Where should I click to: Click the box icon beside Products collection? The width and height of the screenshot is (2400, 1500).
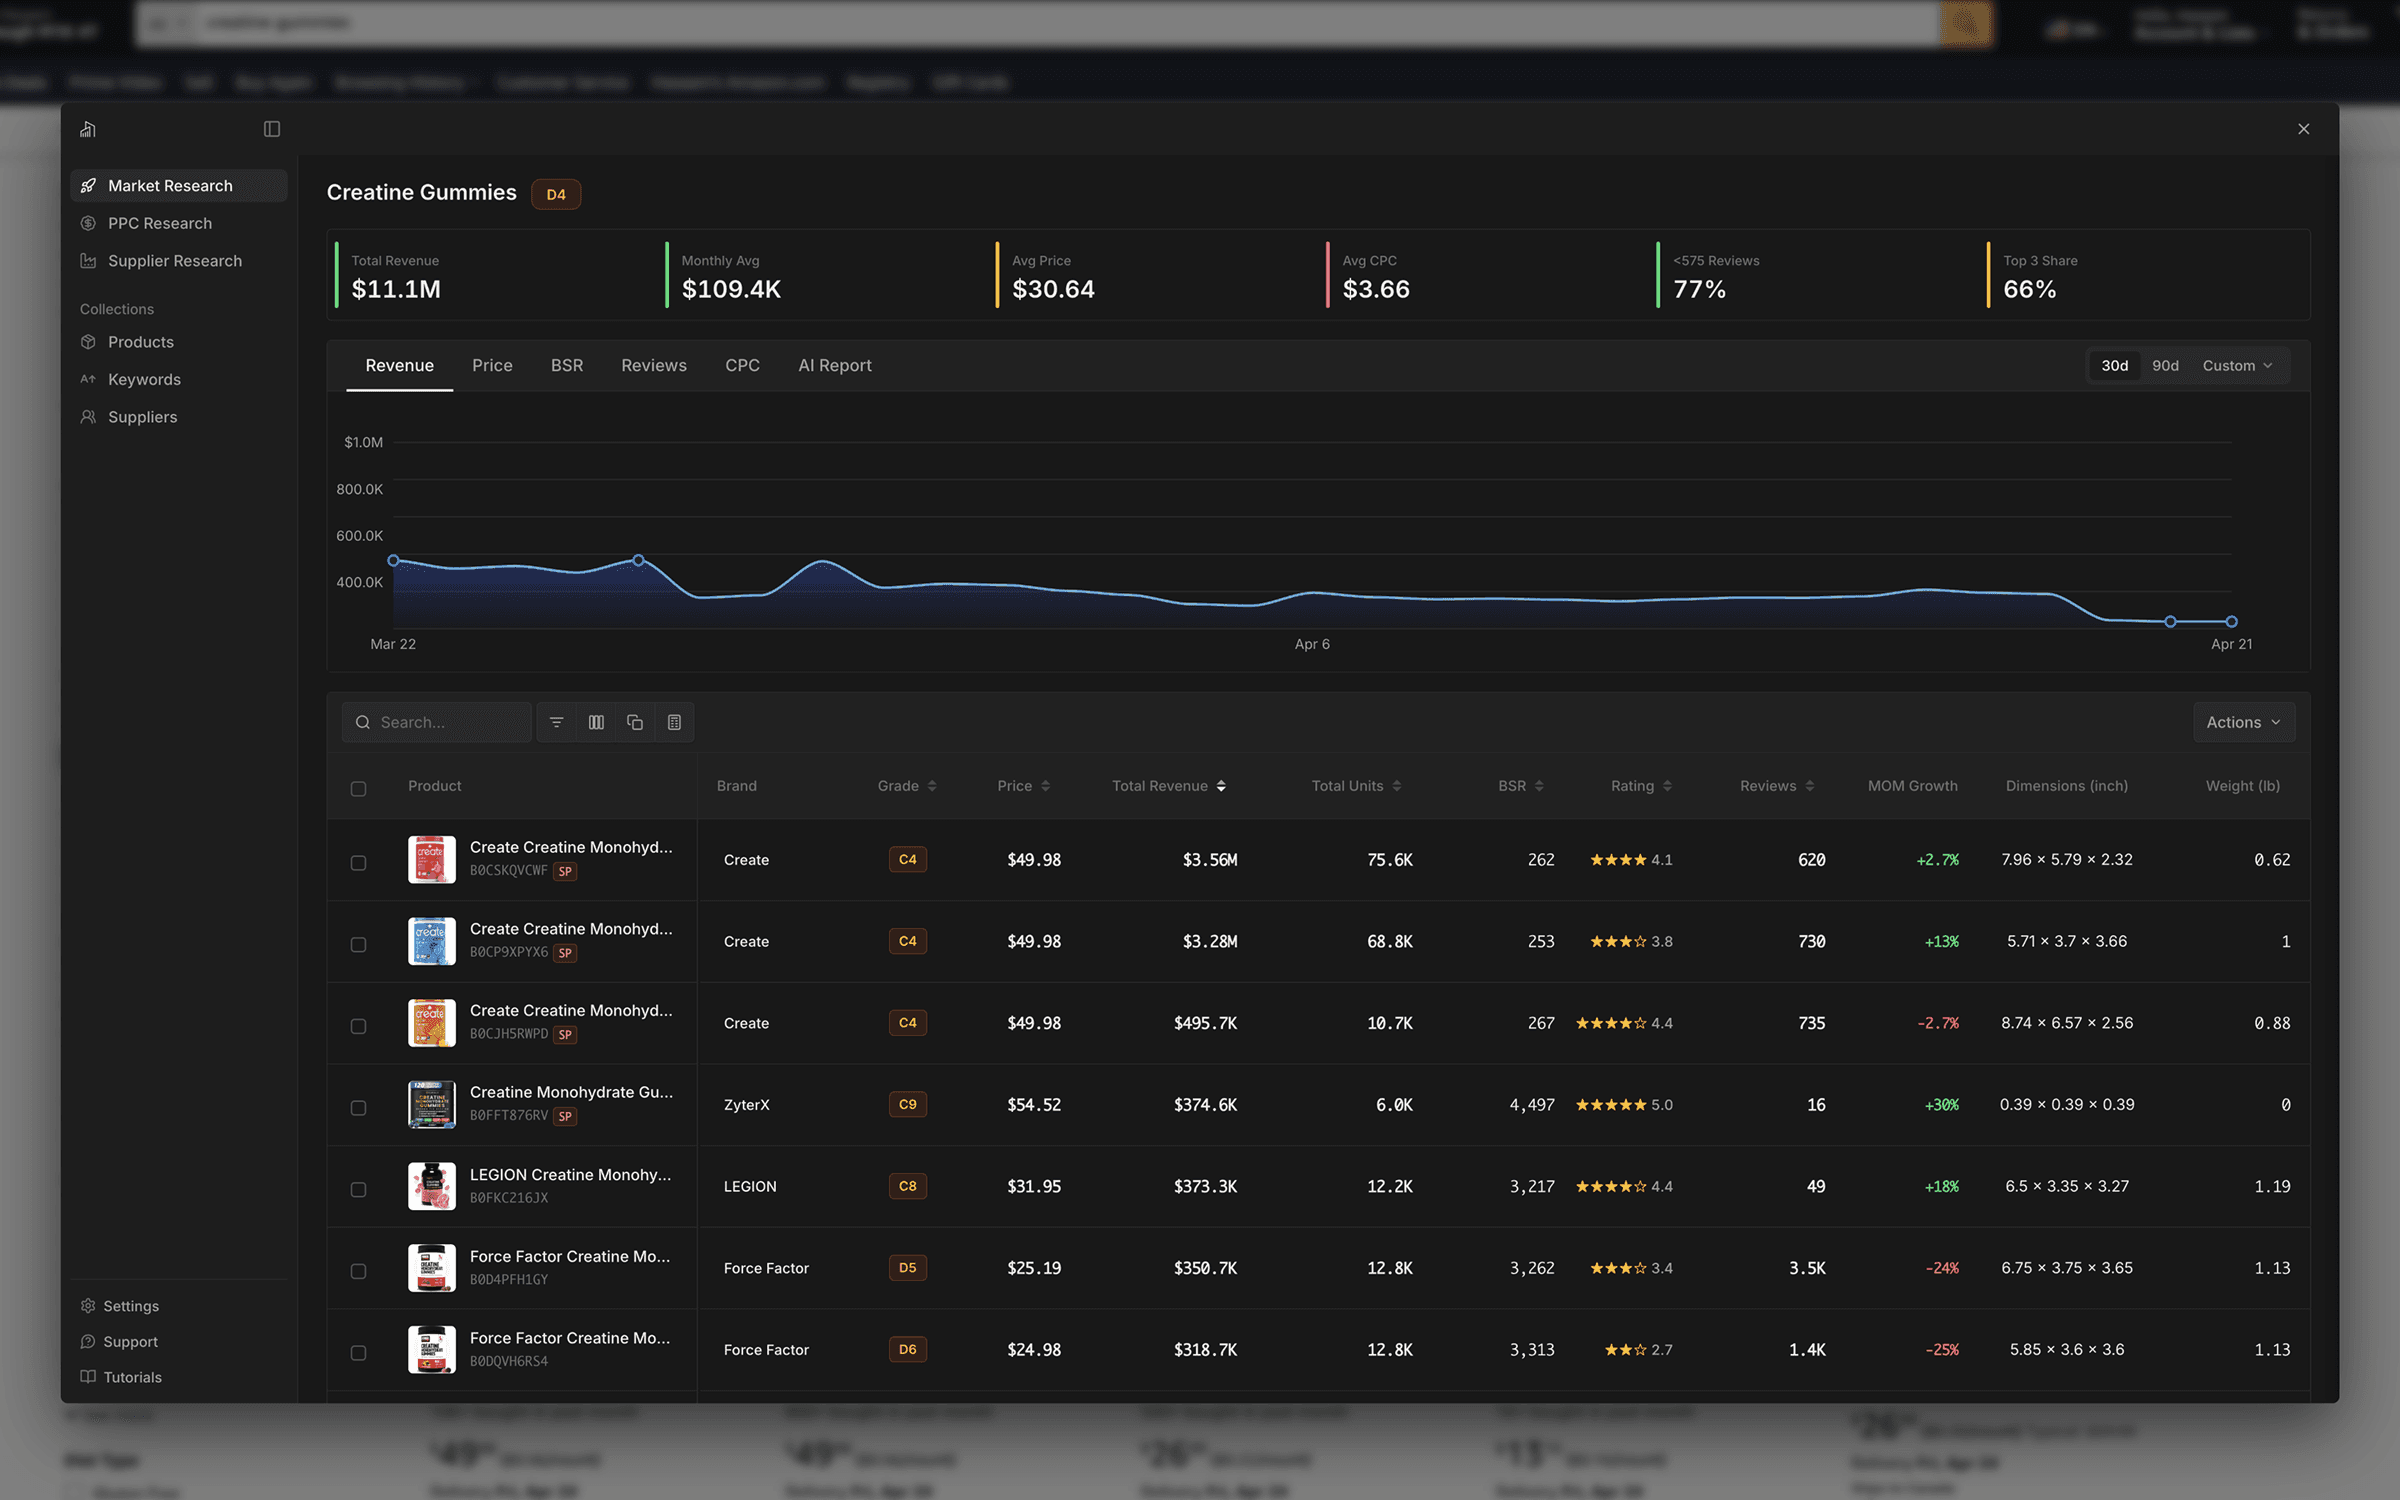[88, 342]
